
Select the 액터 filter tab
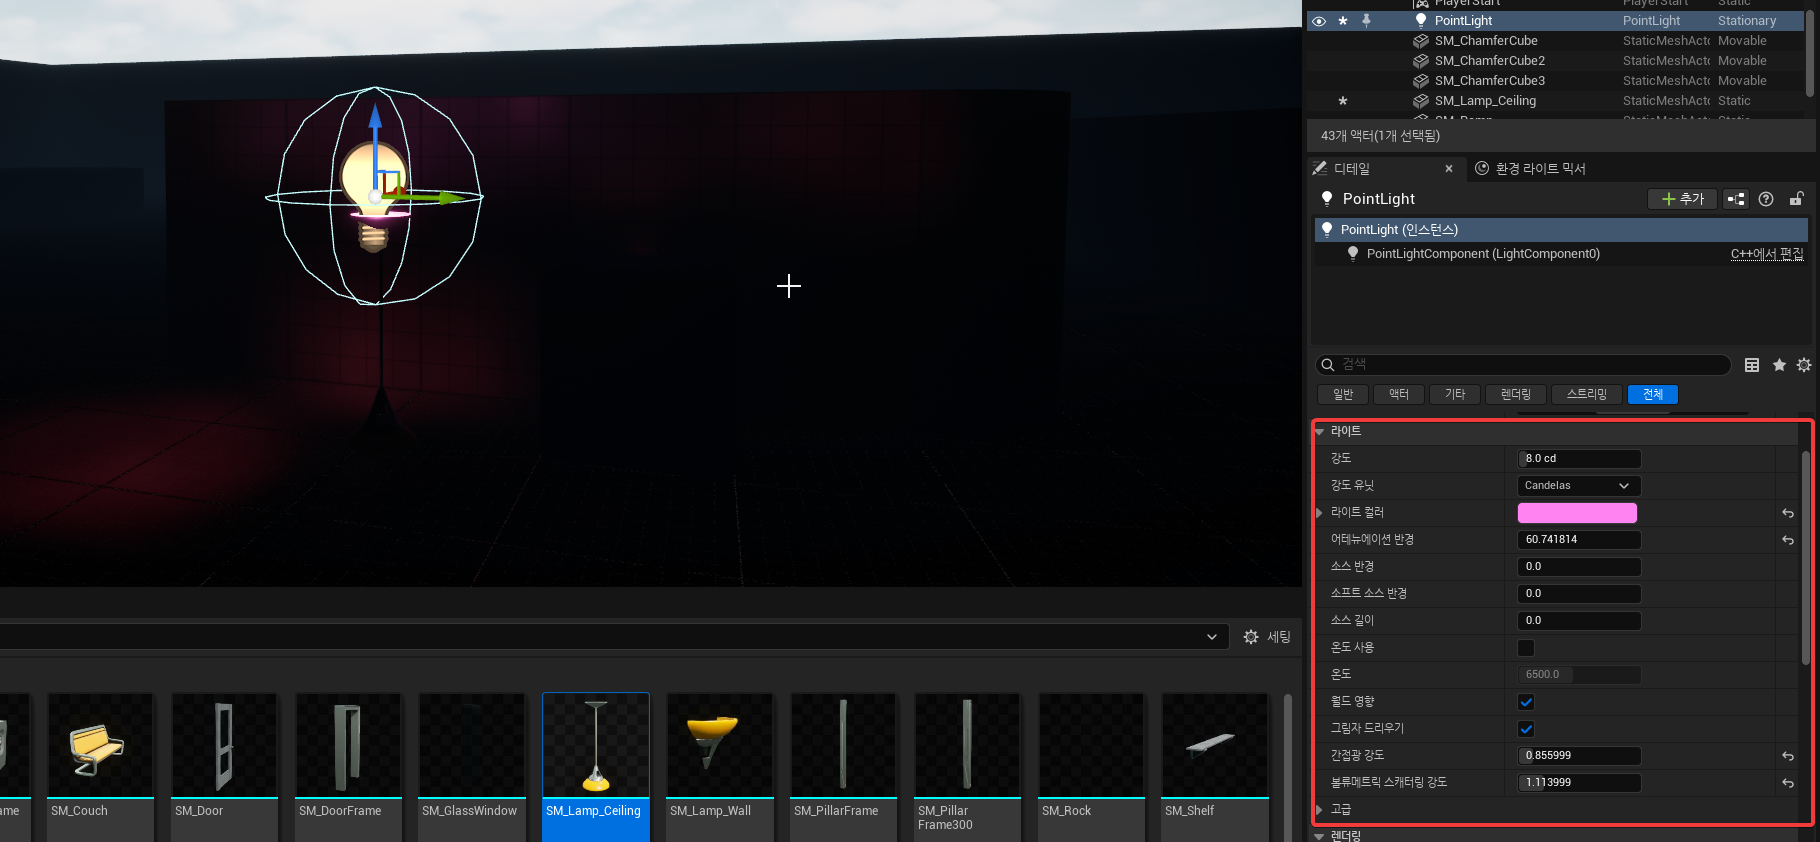(x=1399, y=395)
